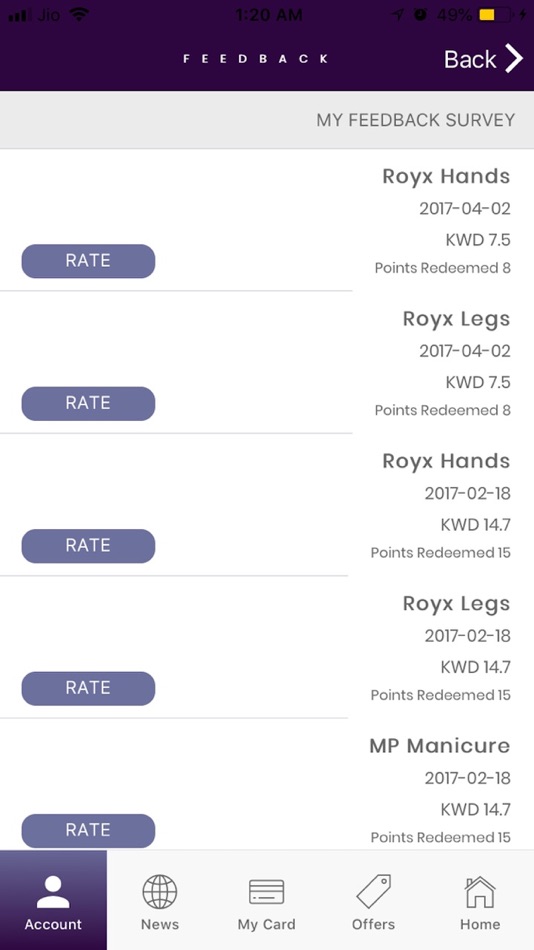The width and height of the screenshot is (534, 950).
Task: Go to Home via house icon
Action: [480, 892]
